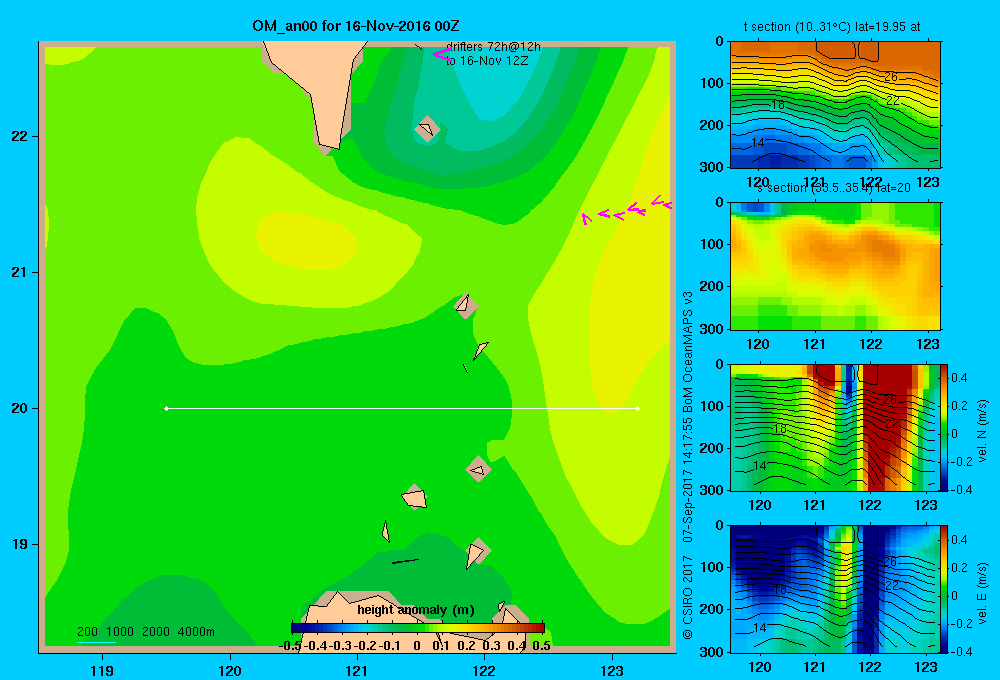Select the "t section (10..31°C) lat=19.95" title

(x=832, y=27)
